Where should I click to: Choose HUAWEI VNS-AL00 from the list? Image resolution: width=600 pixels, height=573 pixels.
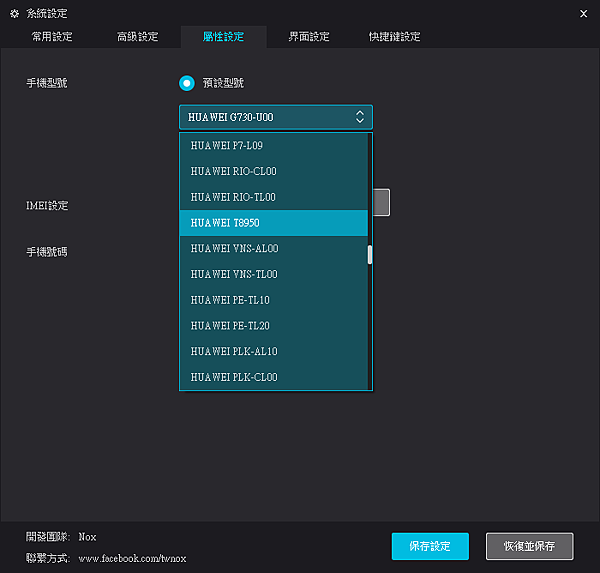click(x=274, y=248)
